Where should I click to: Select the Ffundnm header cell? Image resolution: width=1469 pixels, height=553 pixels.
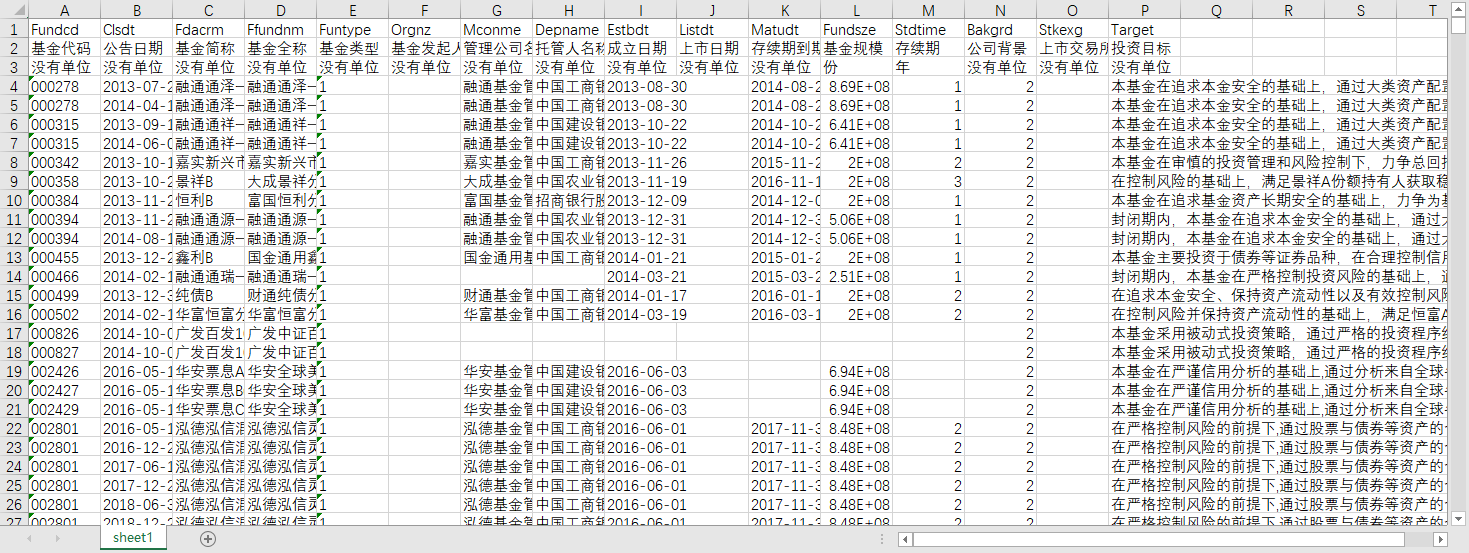tap(280, 29)
